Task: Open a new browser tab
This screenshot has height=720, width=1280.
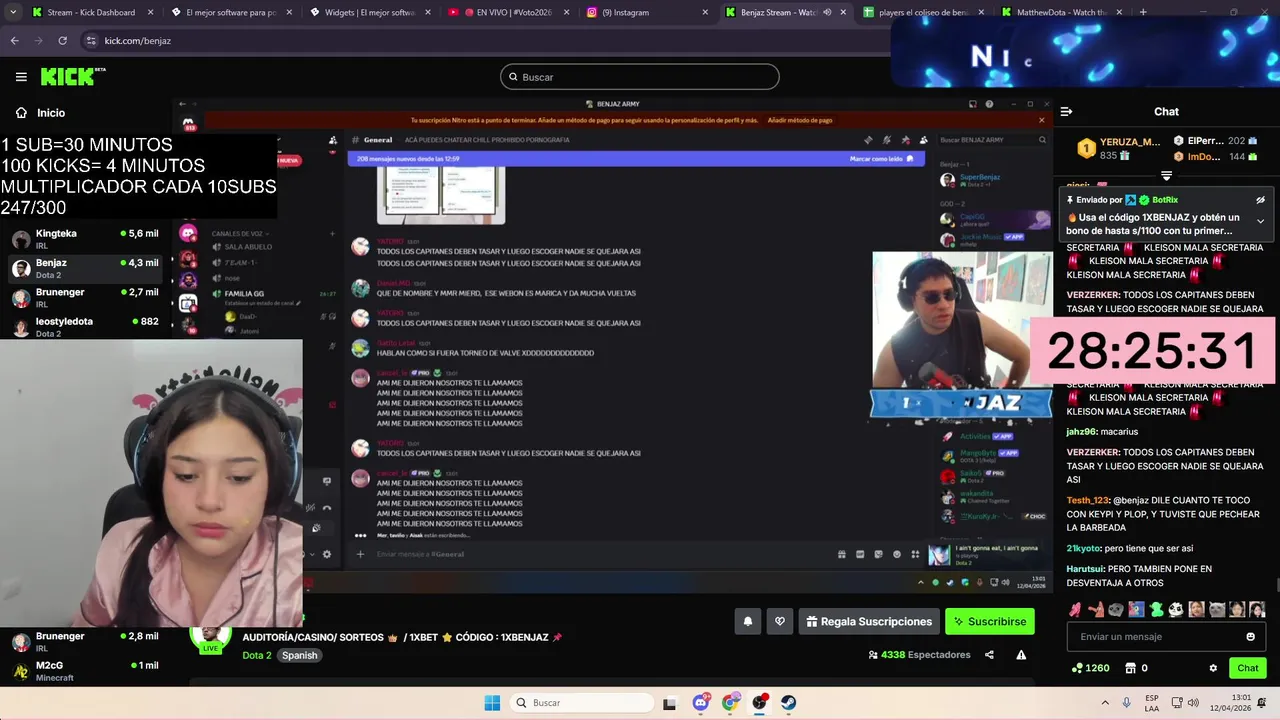Action: tap(1143, 12)
